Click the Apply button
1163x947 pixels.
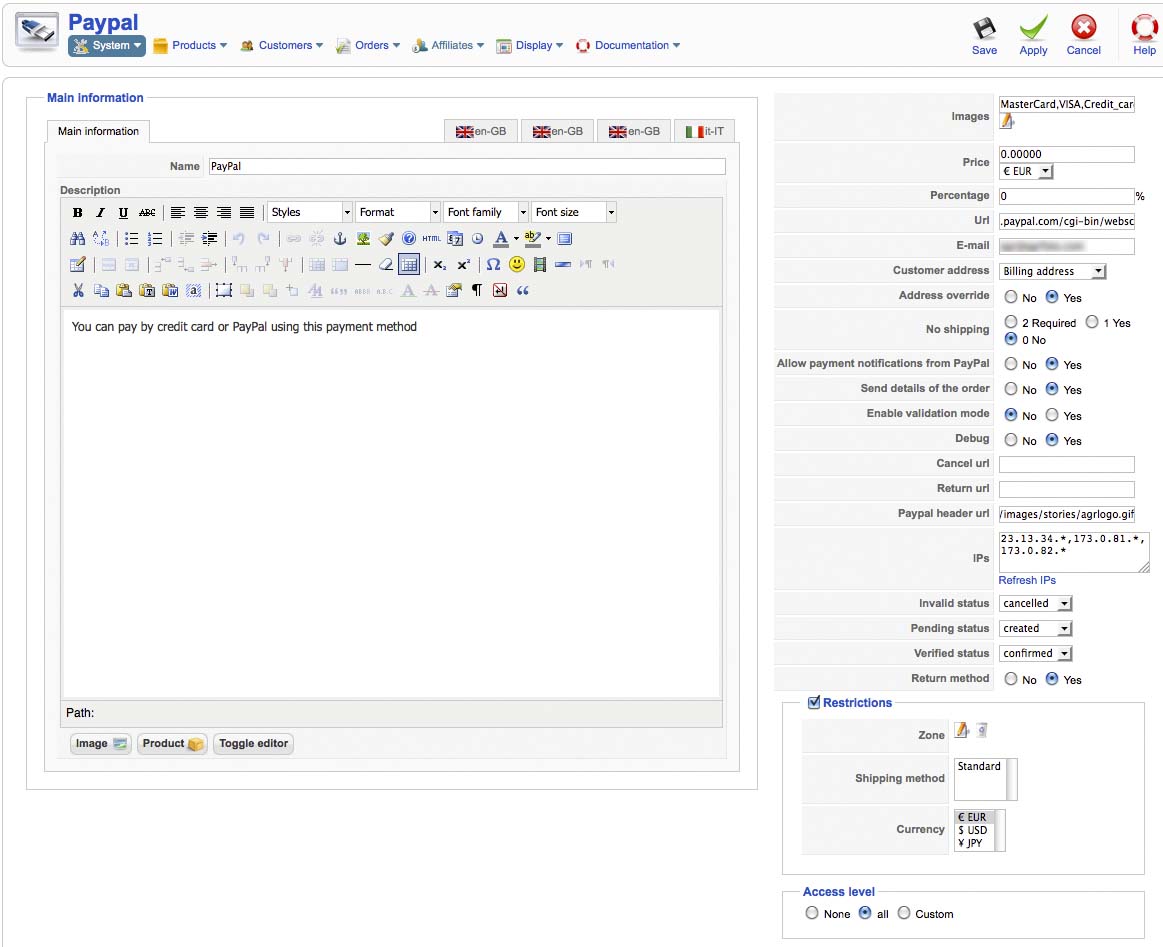1033,36
